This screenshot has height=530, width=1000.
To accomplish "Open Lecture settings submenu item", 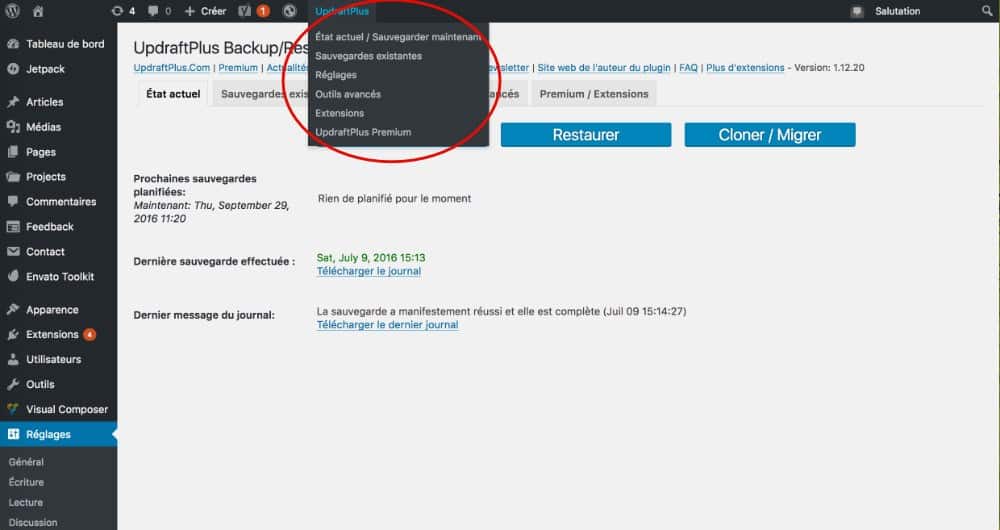I will [x=26, y=503].
